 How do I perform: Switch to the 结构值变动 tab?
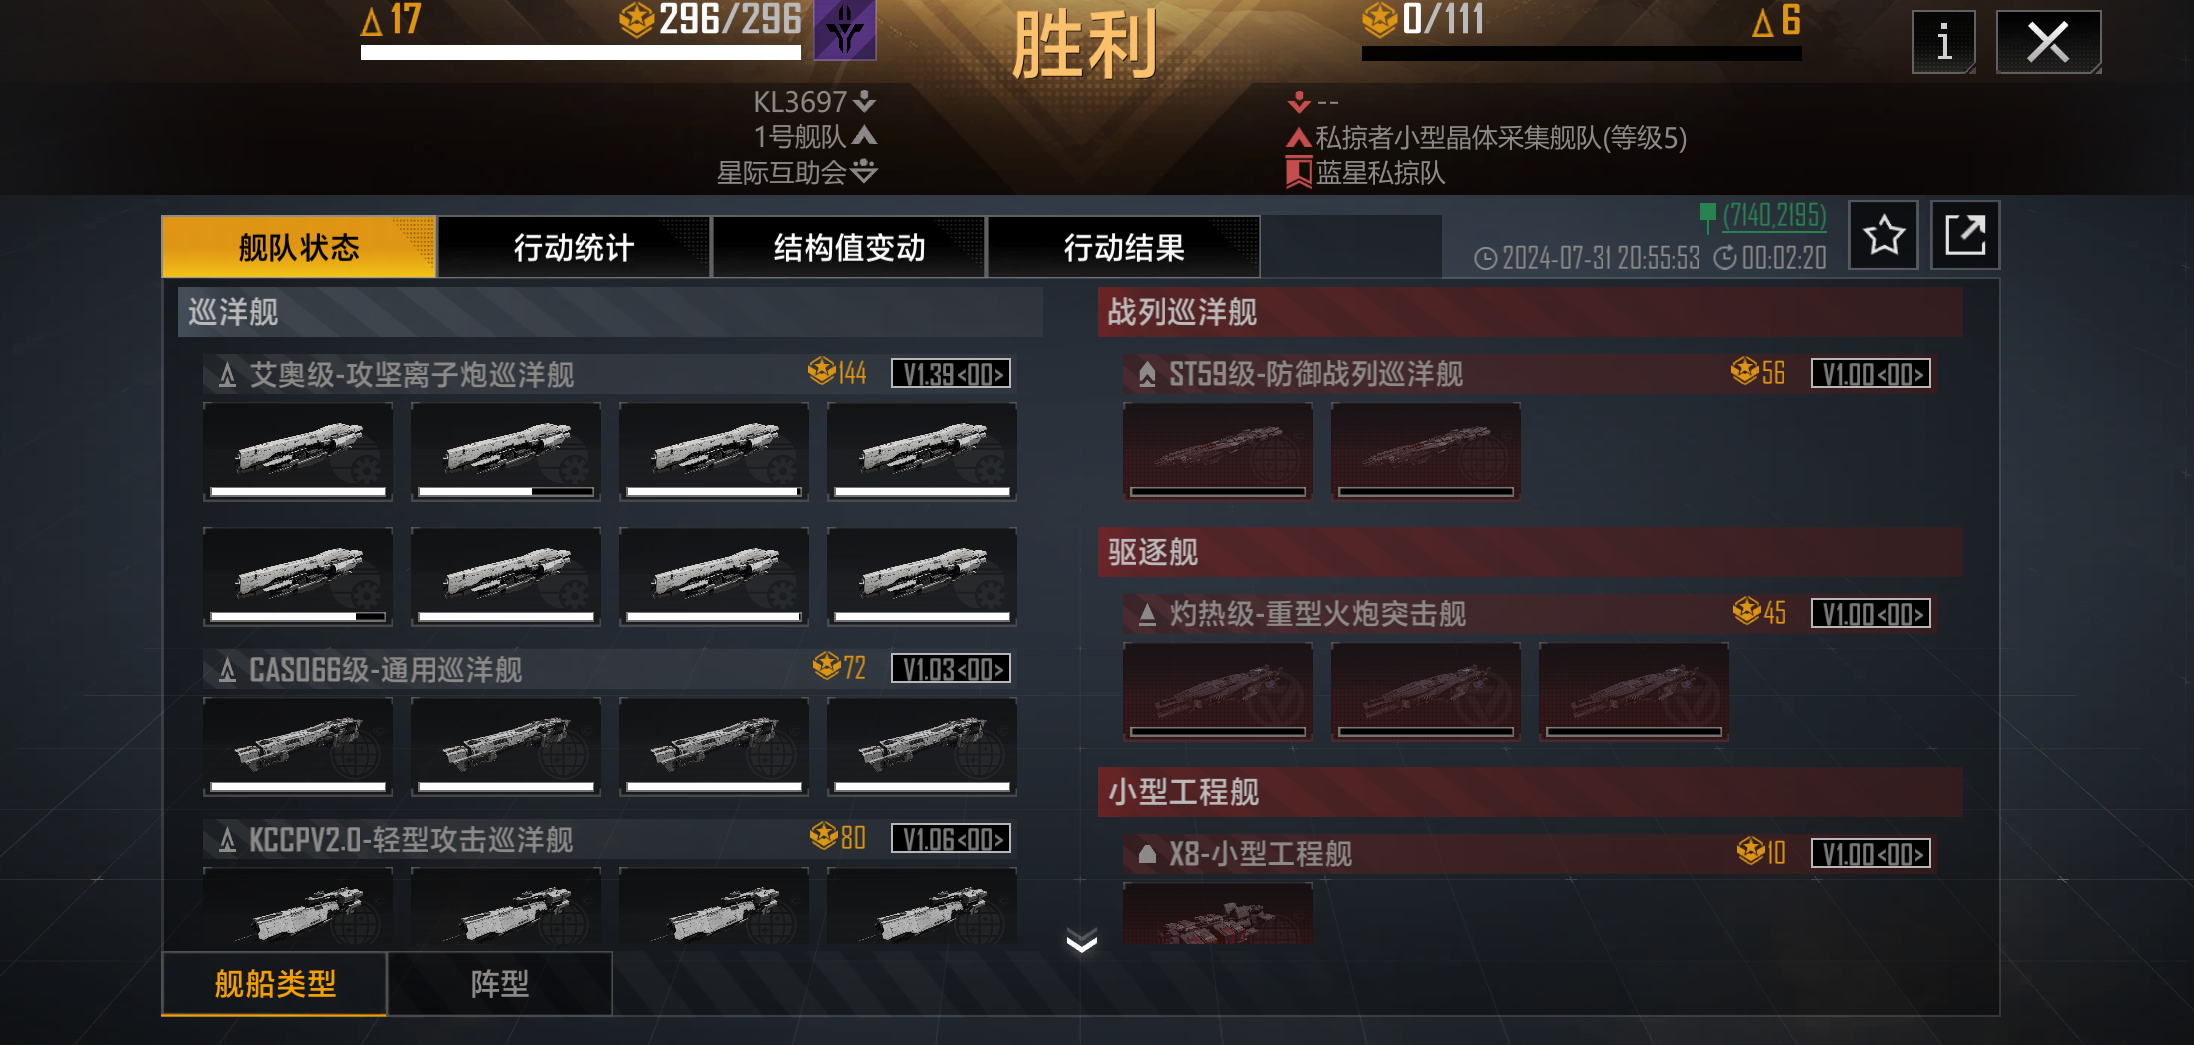849,247
